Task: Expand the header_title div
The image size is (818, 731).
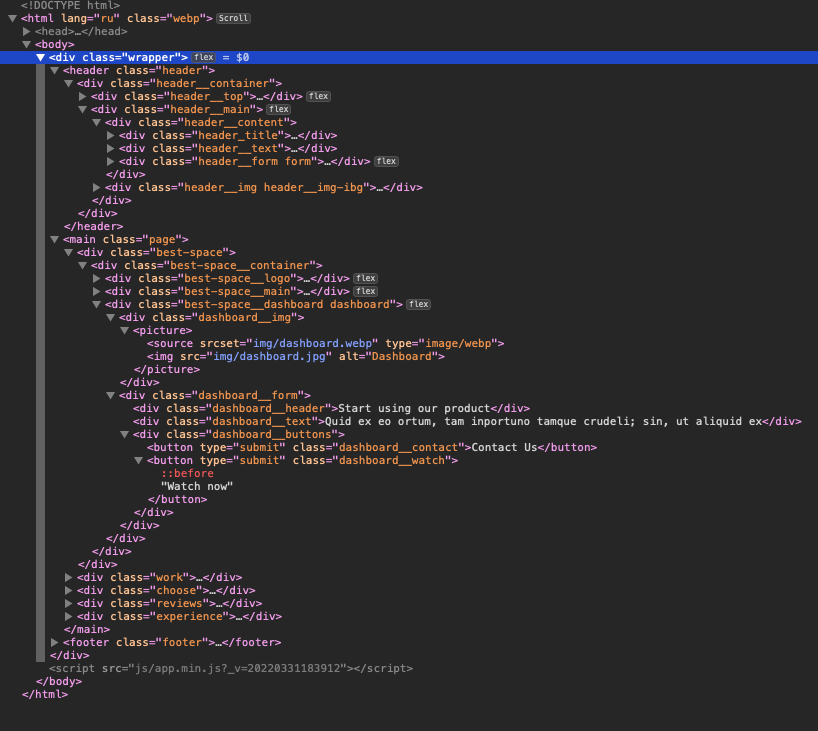Action: point(111,136)
